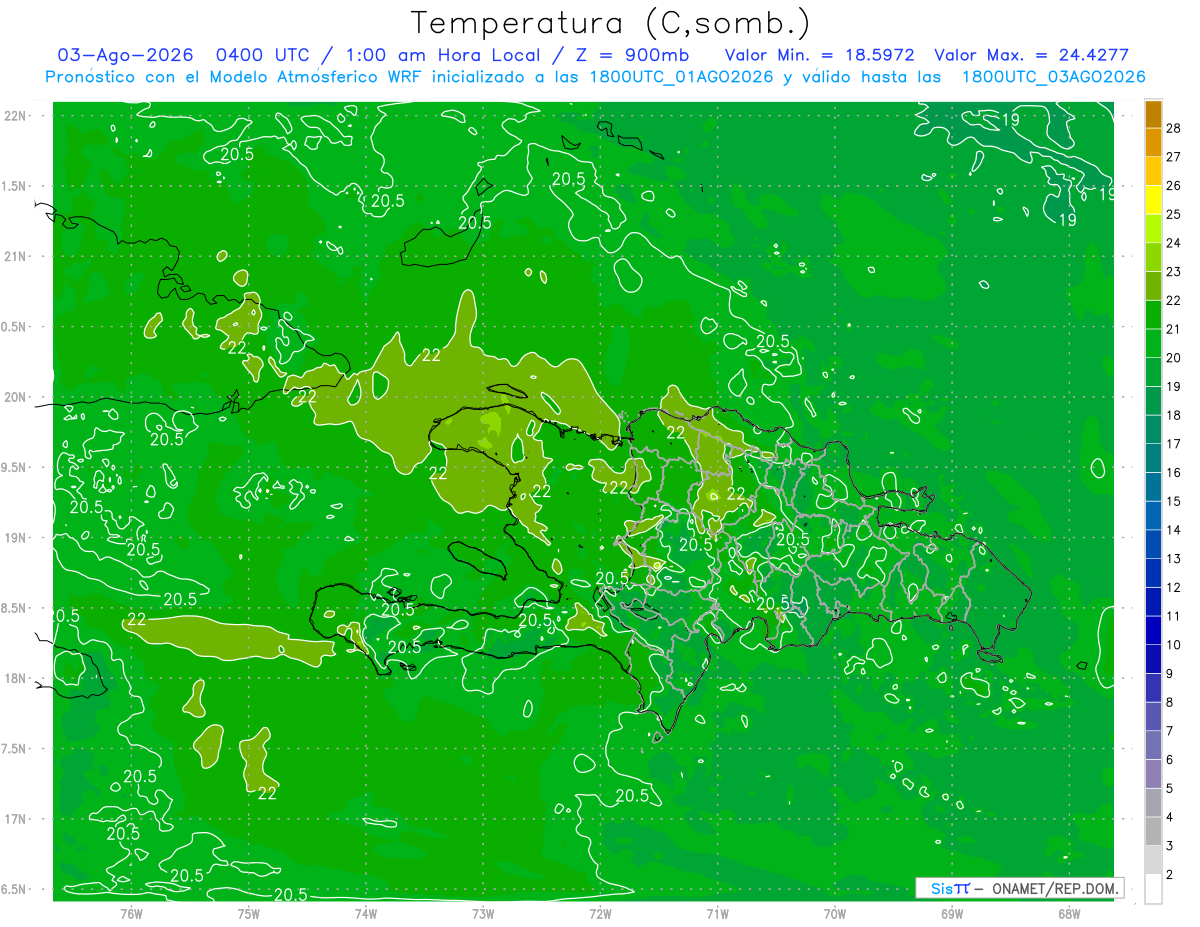This screenshot has width=1200, height=927.
Task: Click the purple swatch between 5 and 6
Action: coord(1153,774)
